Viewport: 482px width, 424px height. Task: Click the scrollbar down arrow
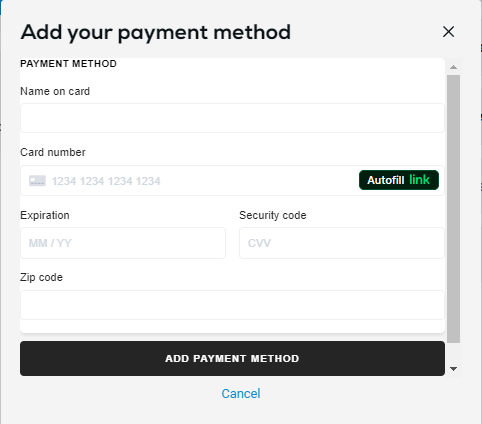click(453, 369)
